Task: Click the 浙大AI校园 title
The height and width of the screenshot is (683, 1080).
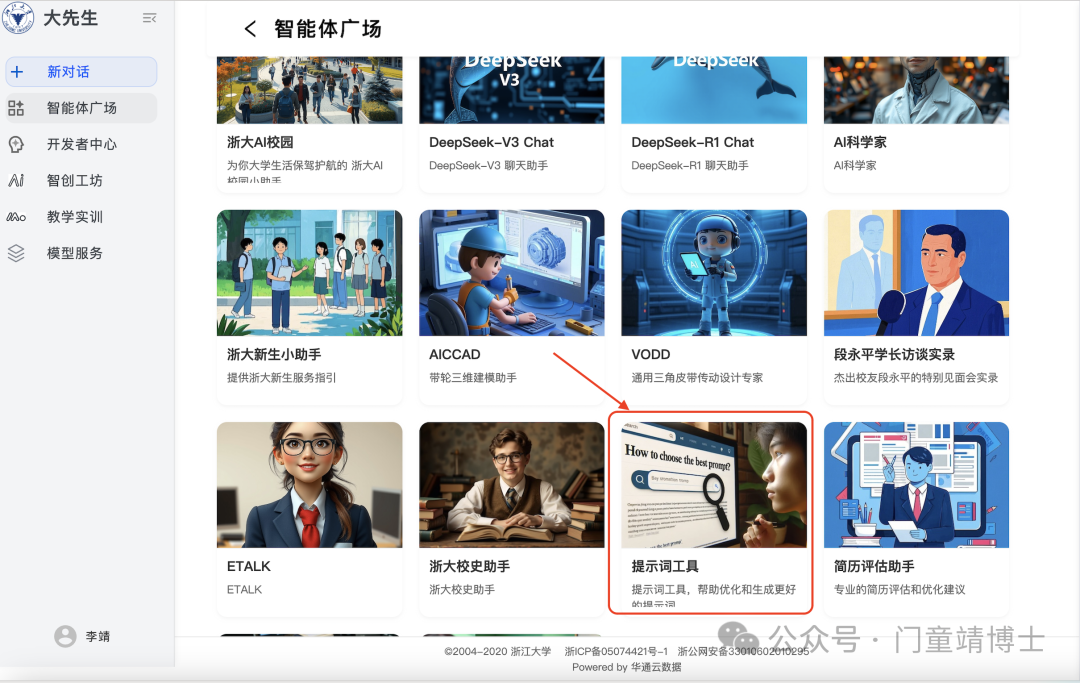Action: (260, 143)
